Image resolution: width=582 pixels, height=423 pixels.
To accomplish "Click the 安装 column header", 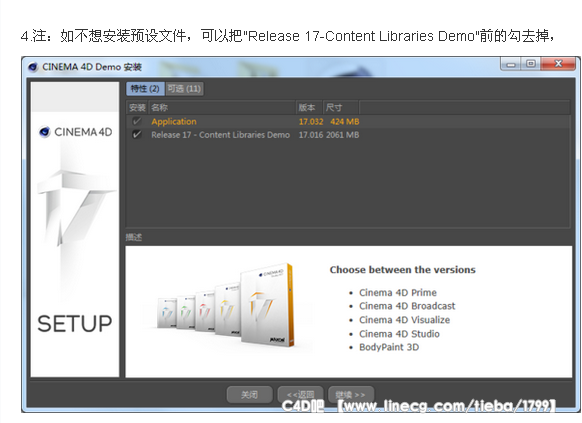I will [137, 108].
